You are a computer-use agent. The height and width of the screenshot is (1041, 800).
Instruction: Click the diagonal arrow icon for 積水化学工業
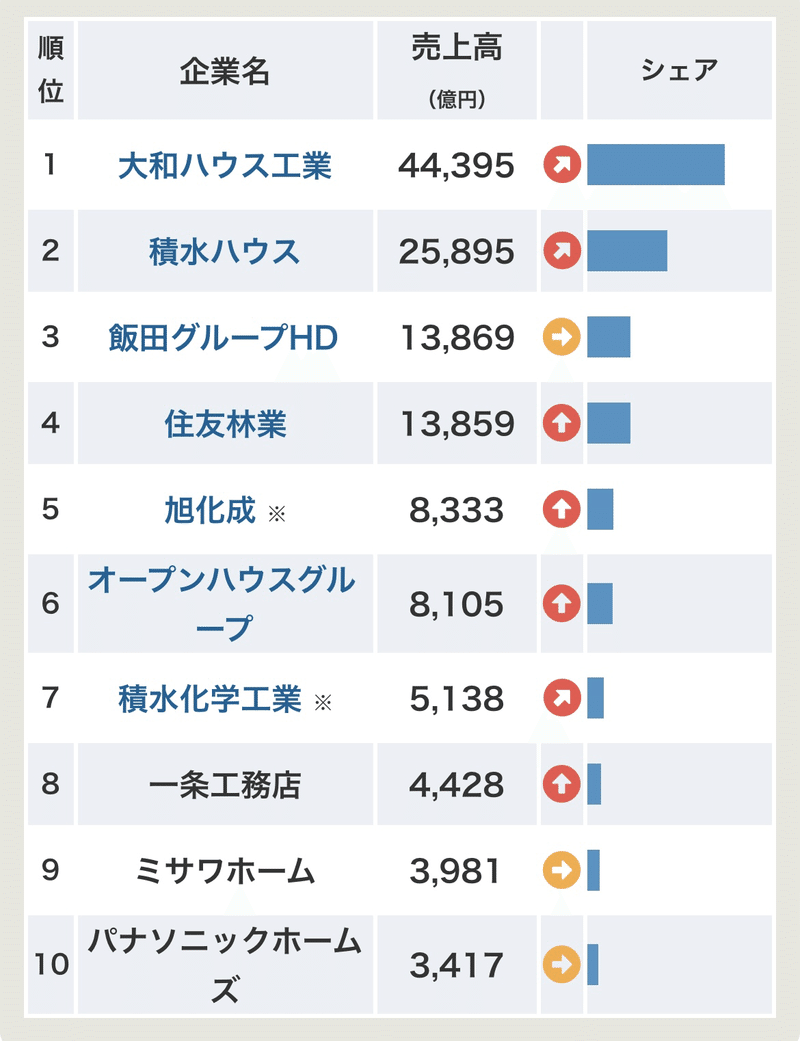[x=562, y=698]
